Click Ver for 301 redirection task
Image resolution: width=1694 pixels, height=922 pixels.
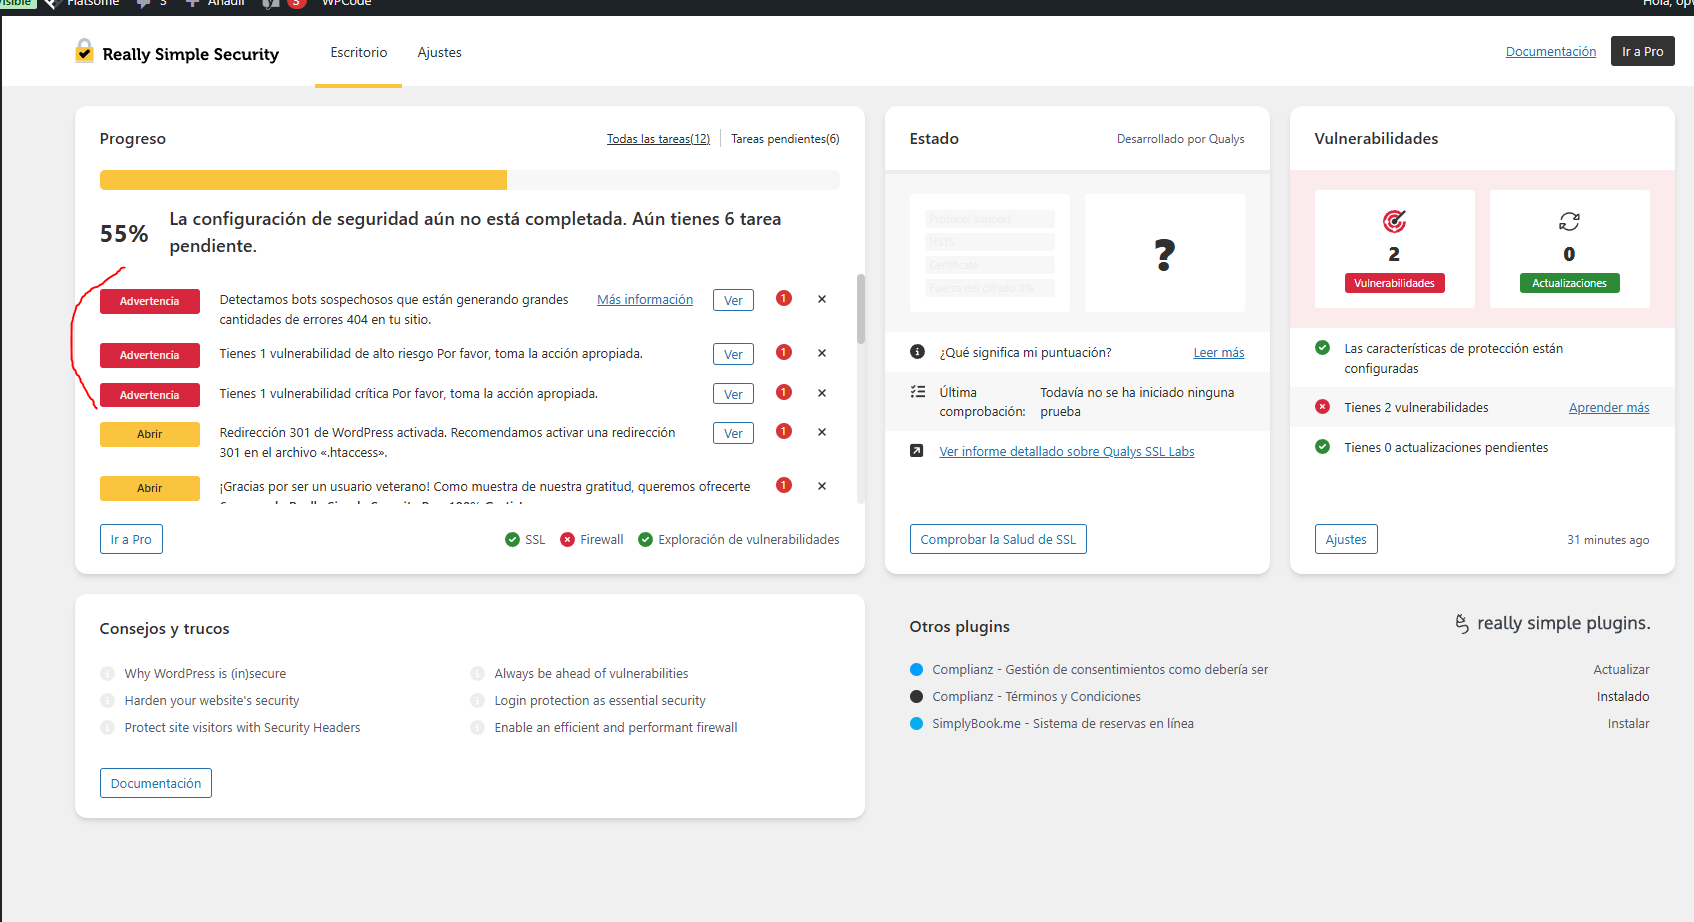[x=733, y=433]
